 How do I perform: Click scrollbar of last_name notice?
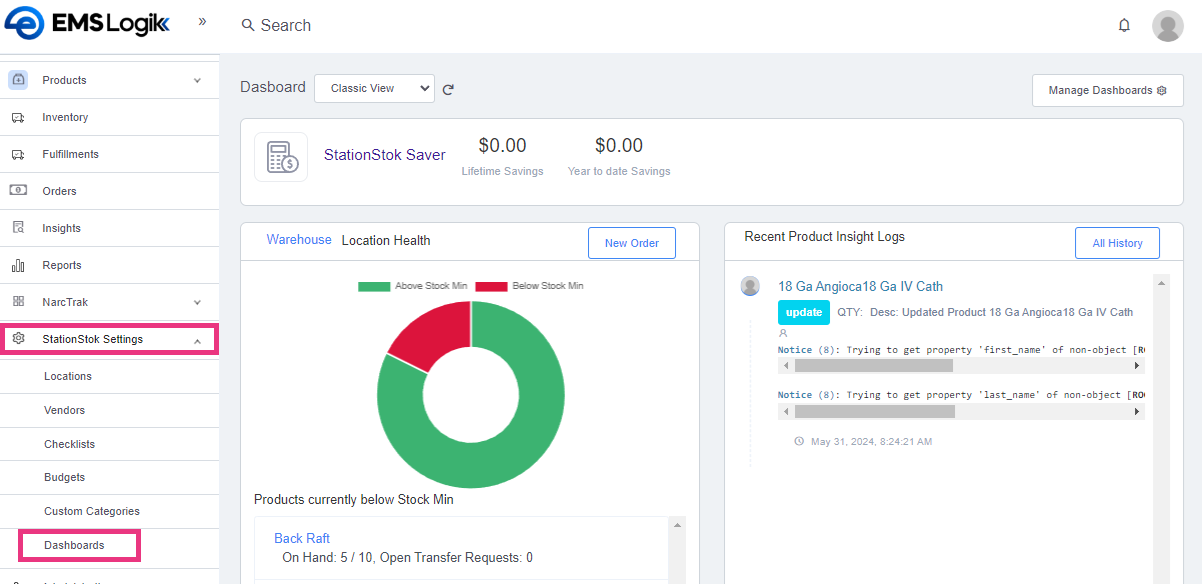[874, 411]
